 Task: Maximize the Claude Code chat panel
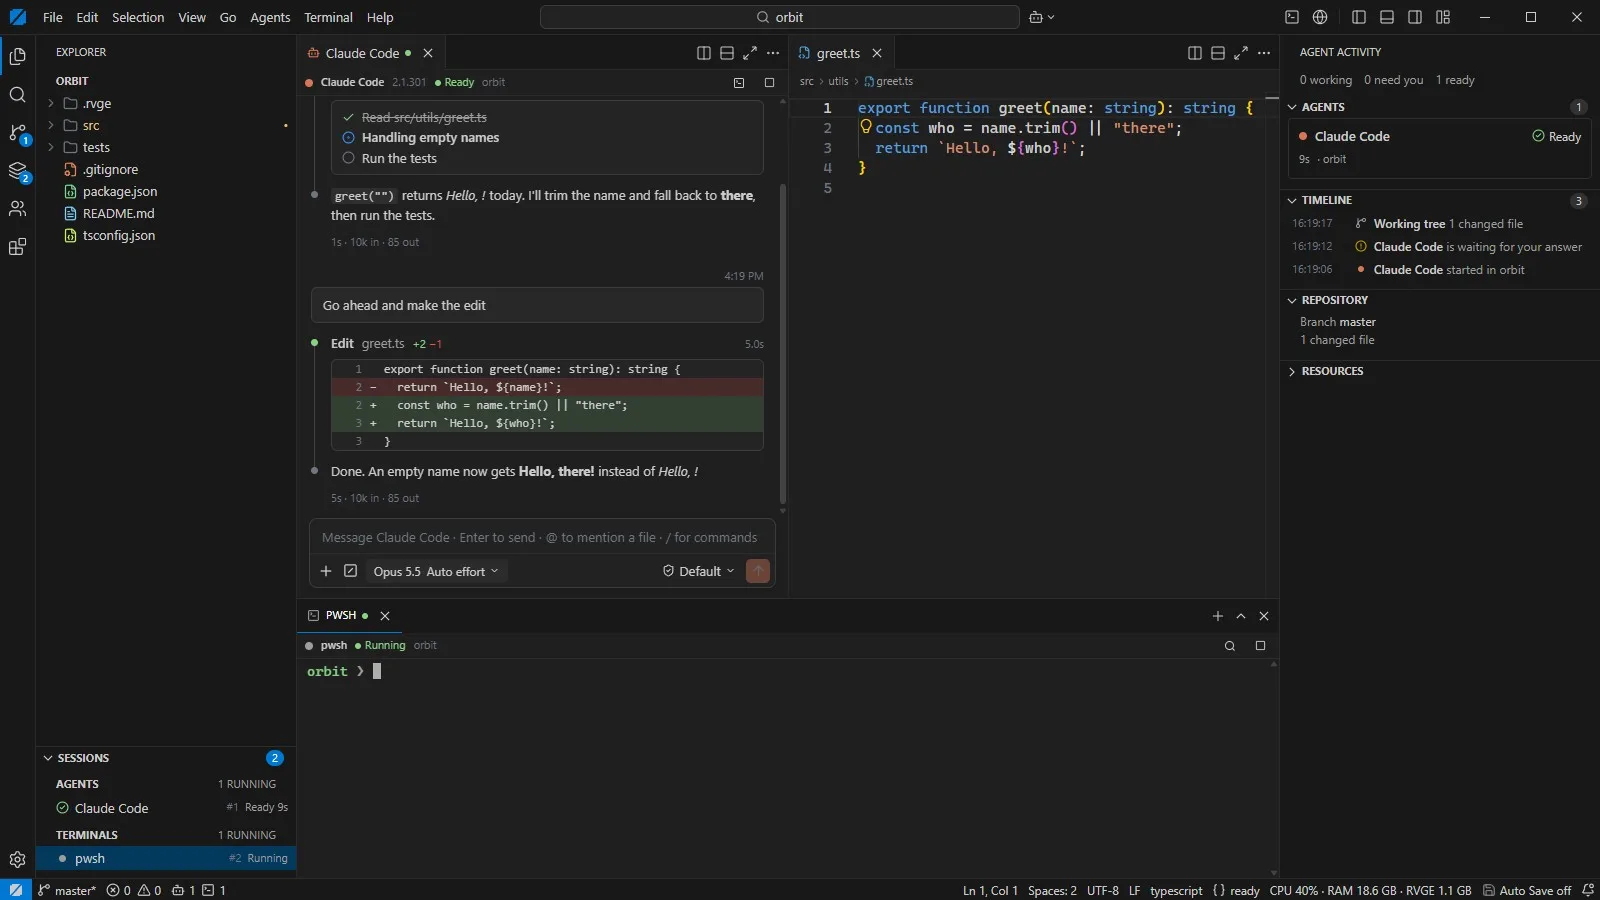(750, 53)
